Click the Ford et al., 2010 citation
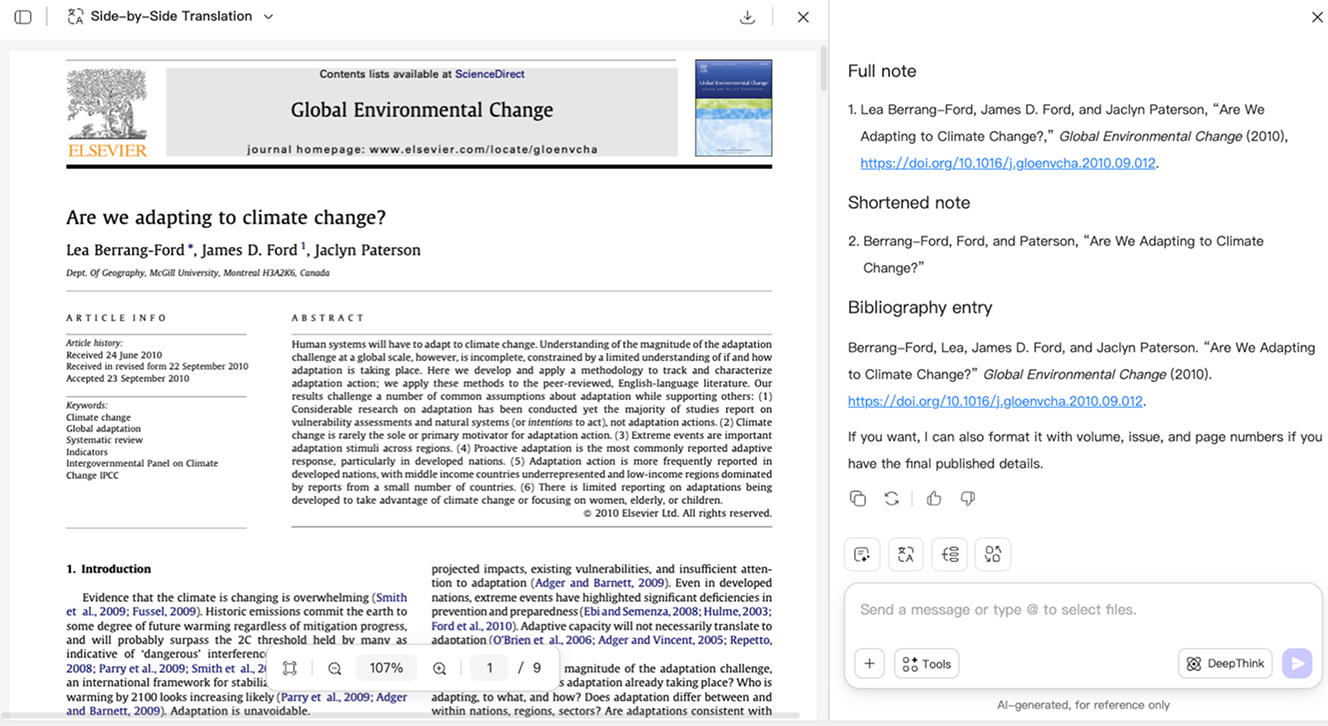This screenshot has height=726, width=1328. [x=472, y=626]
